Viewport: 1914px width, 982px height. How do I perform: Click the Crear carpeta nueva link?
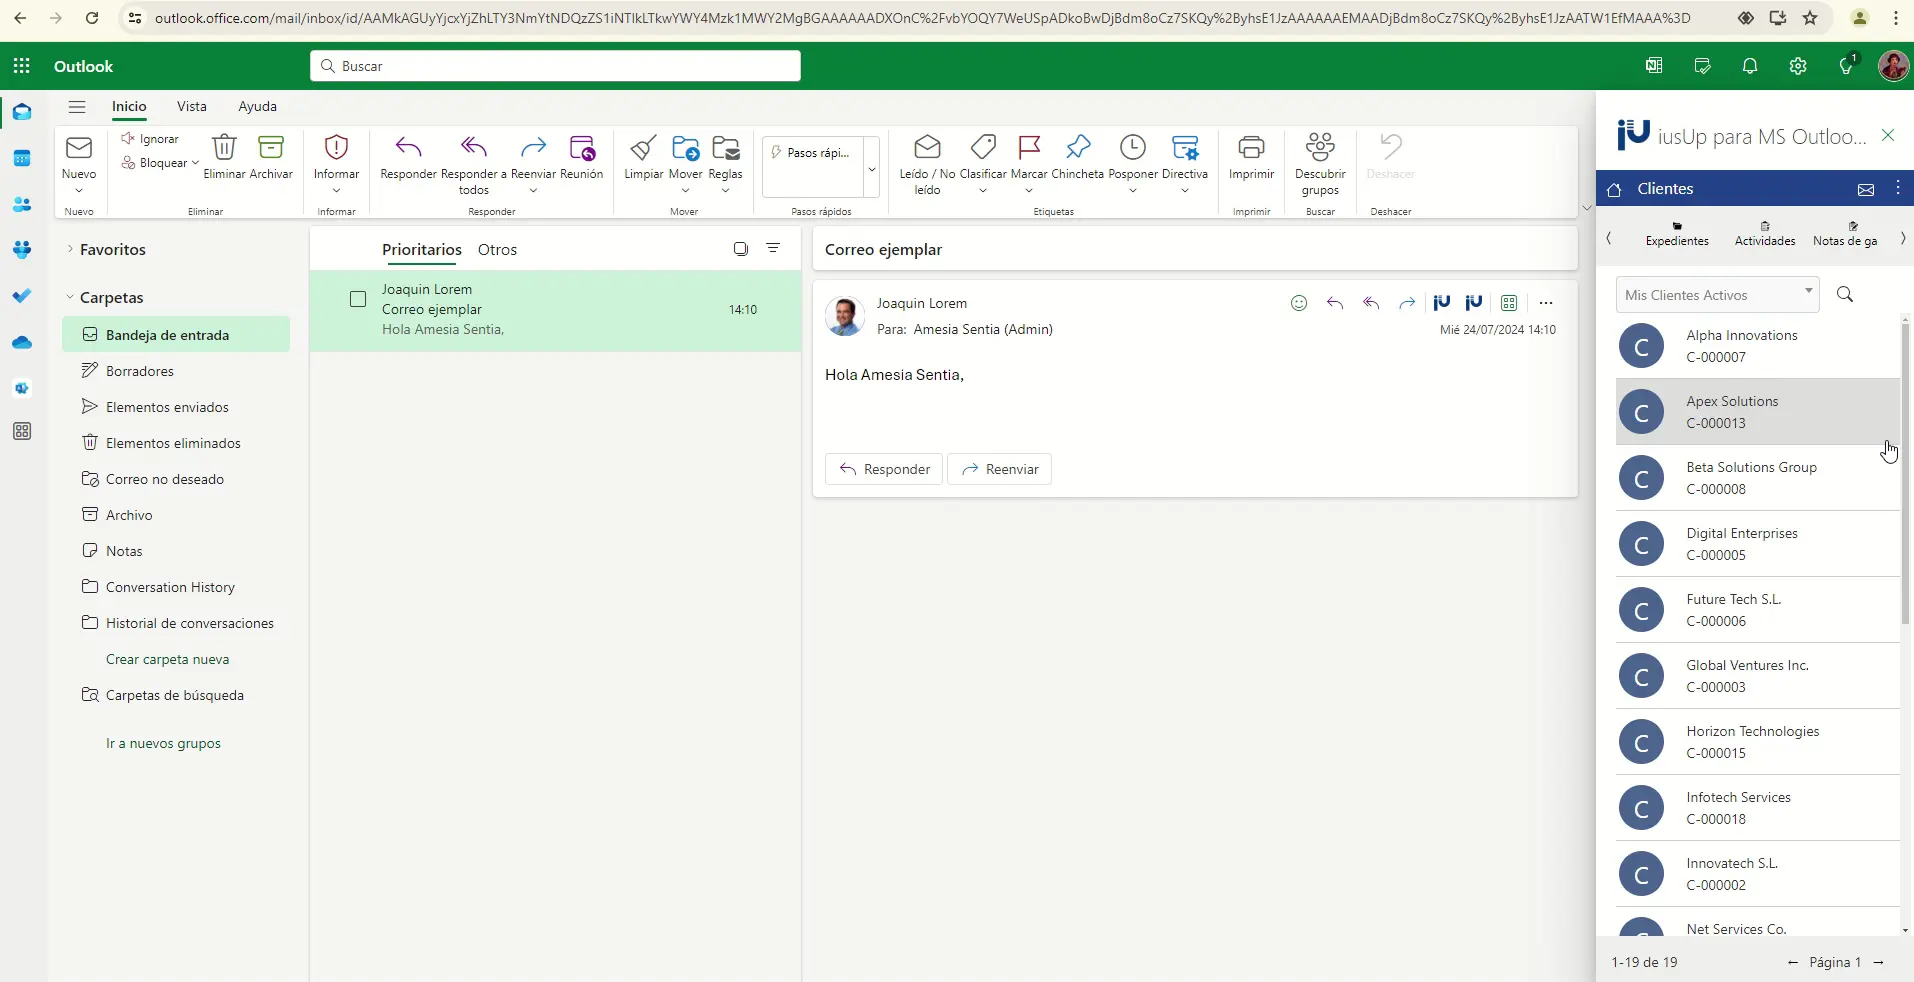coord(167,659)
